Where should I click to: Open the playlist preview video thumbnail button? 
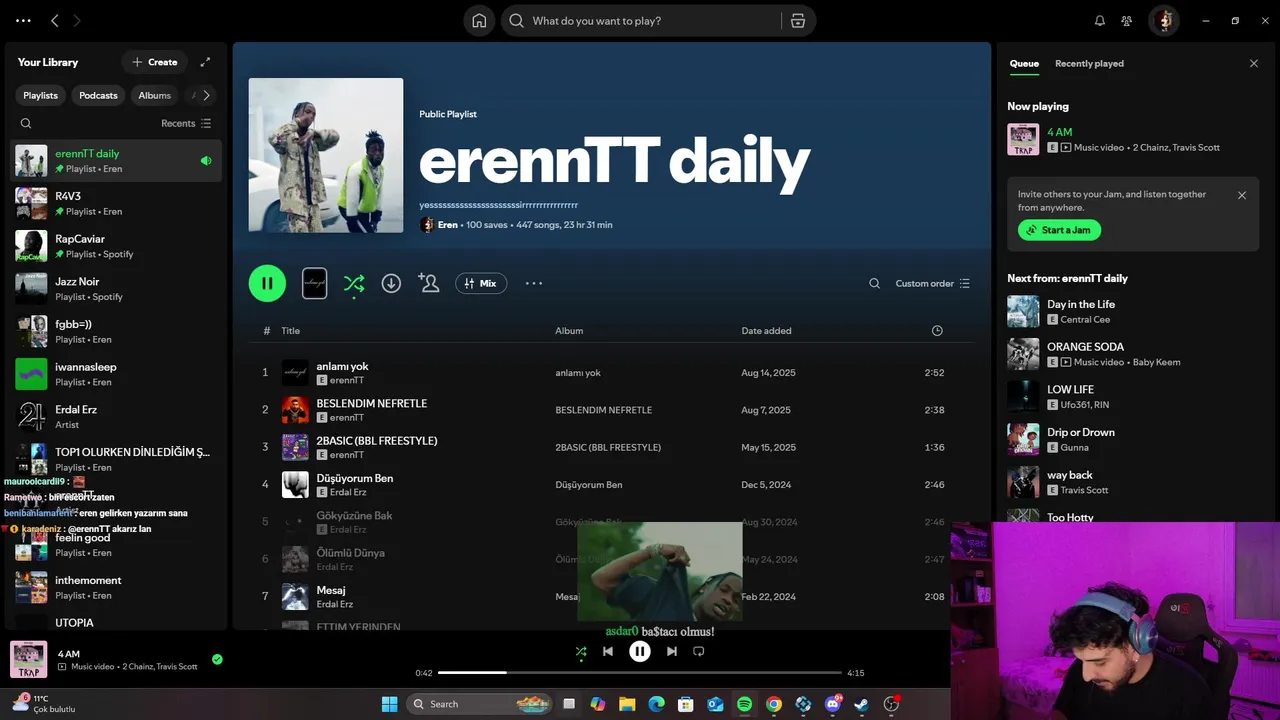click(x=314, y=283)
